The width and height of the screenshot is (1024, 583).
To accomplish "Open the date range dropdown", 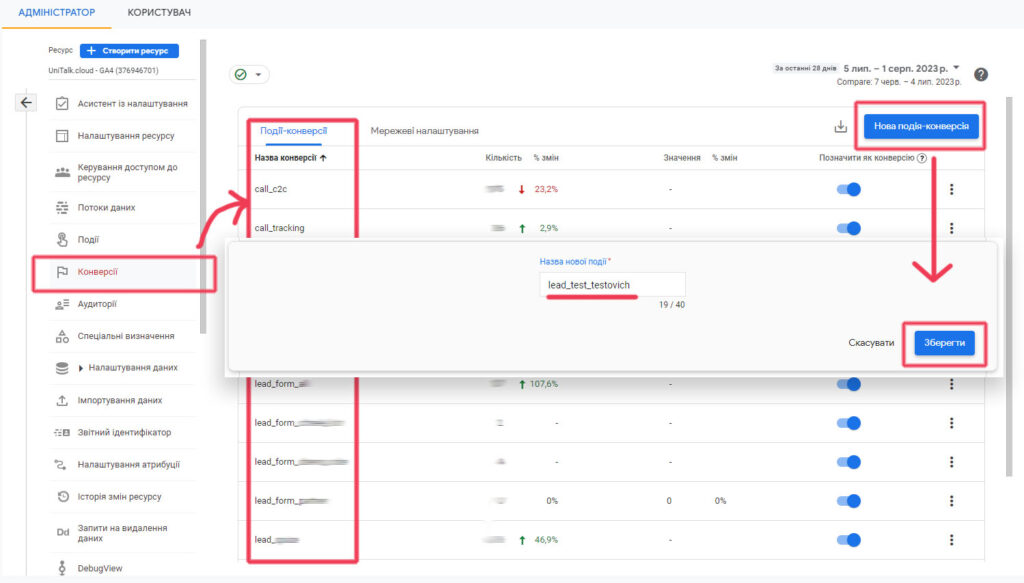I will (x=900, y=68).
